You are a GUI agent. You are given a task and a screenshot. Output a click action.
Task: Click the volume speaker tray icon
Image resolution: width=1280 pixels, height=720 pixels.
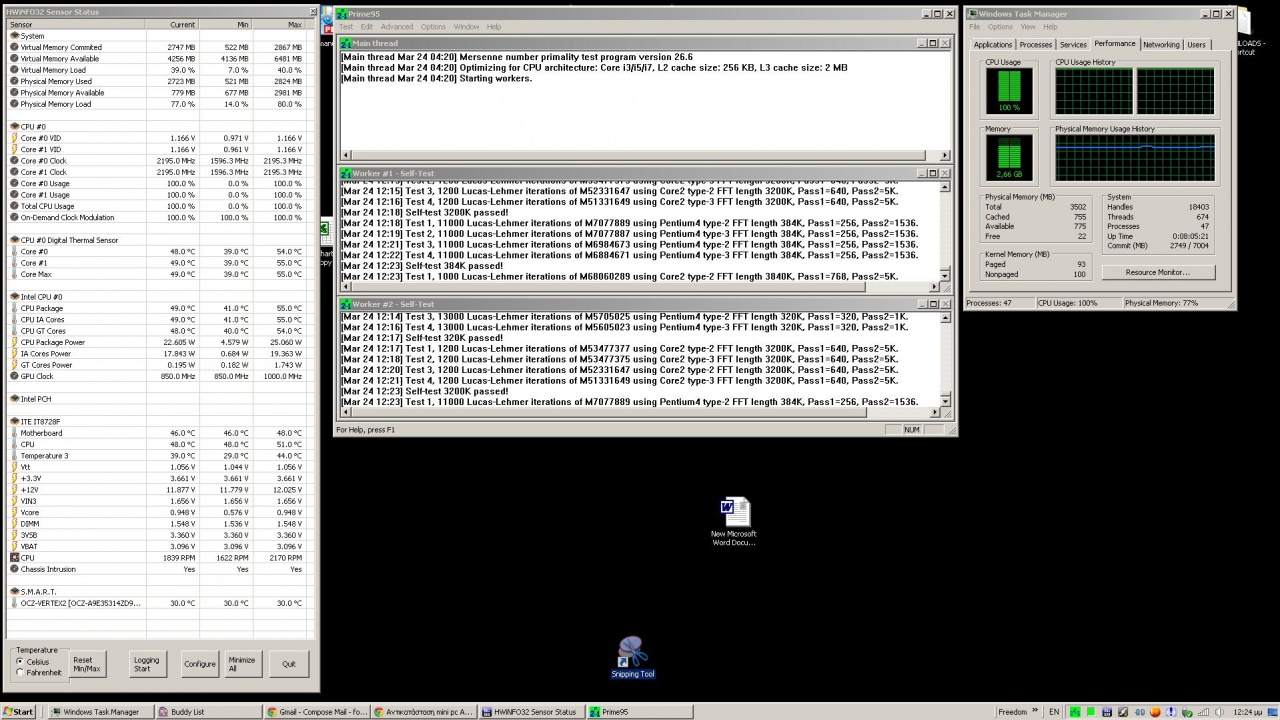click(x=1219, y=712)
